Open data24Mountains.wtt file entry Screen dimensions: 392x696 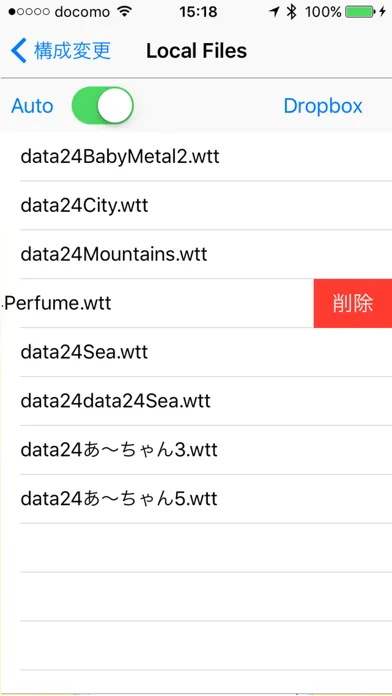pos(196,254)
